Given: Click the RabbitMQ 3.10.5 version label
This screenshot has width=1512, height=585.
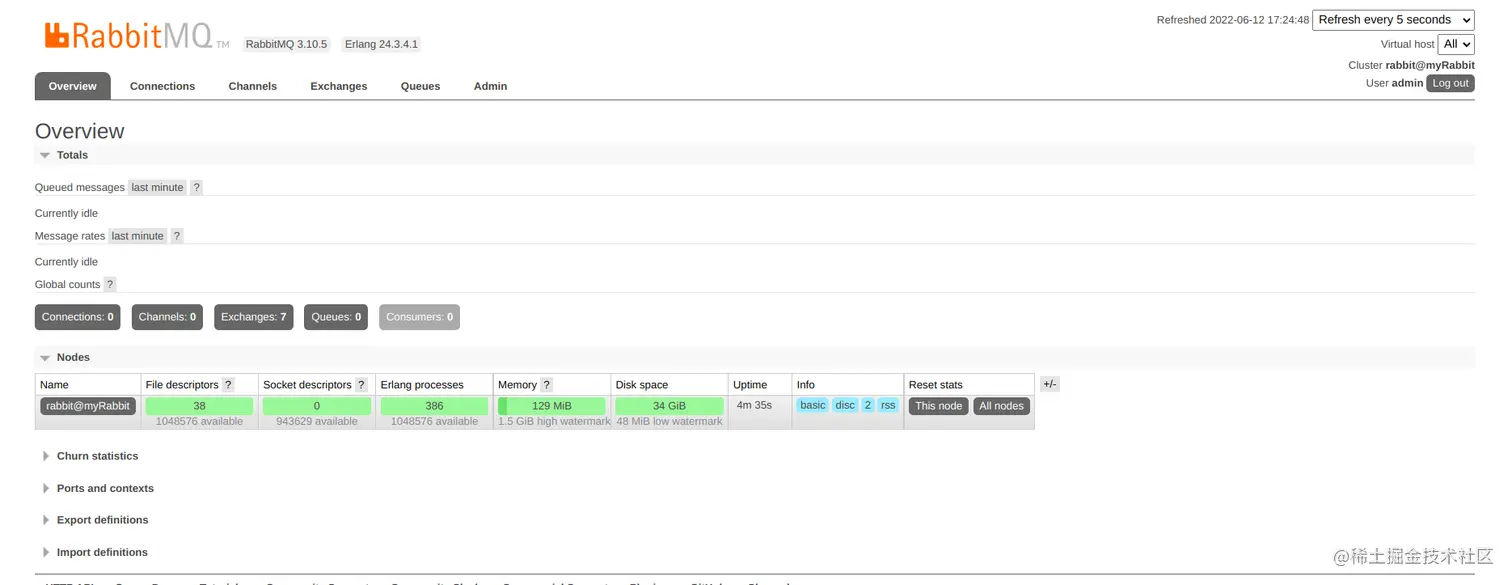Looking at the screenshot, I should pyautogui.click(x=286, y=44).
